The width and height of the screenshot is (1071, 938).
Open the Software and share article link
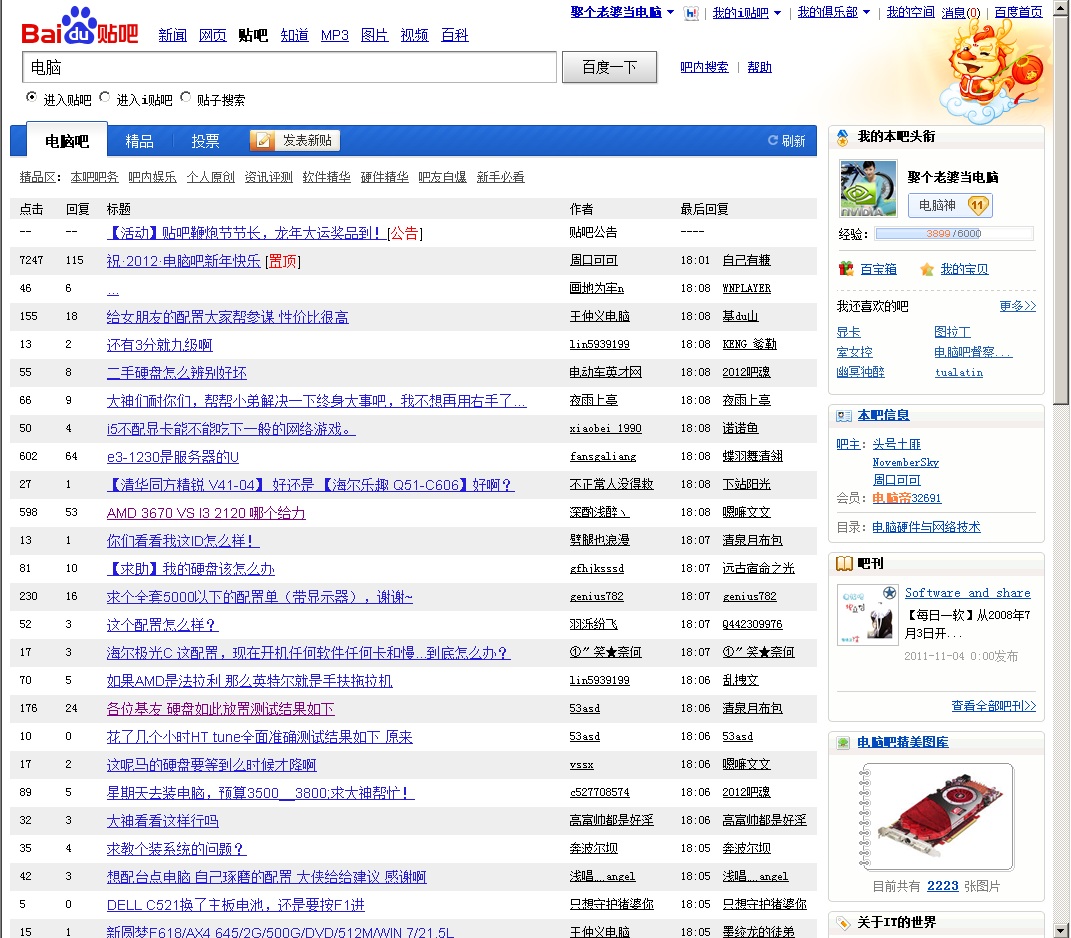tap(968, 593)
